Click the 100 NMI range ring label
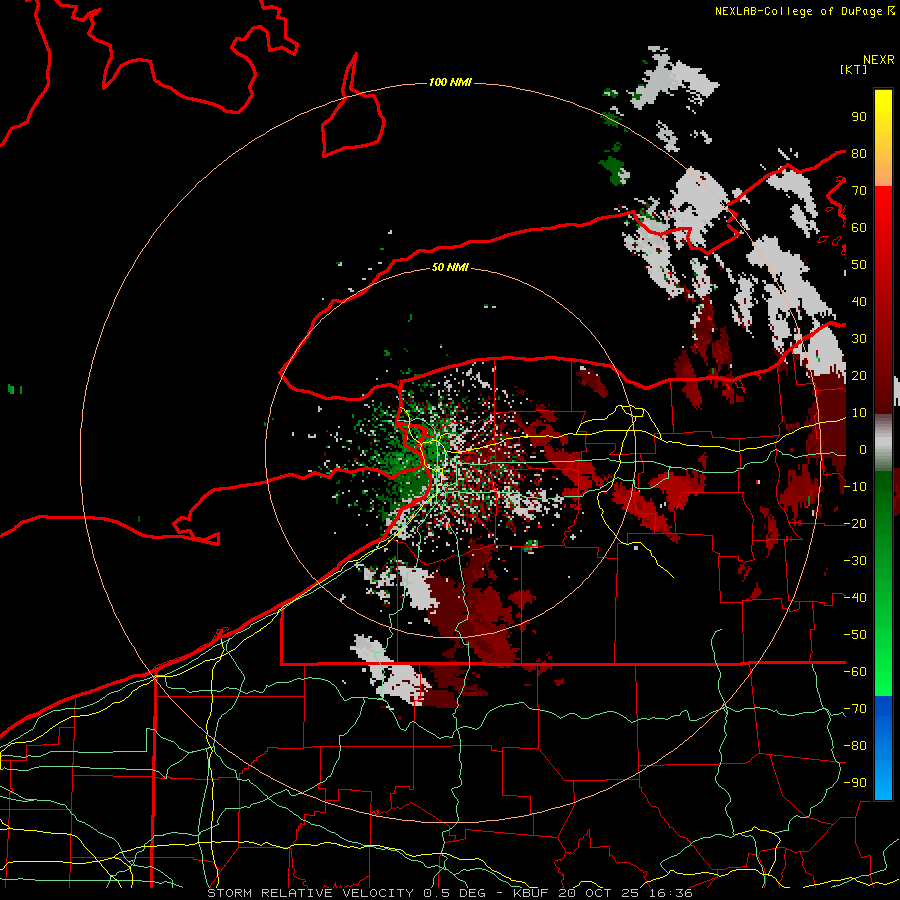The image size is (900, 900). coord(450,82)
